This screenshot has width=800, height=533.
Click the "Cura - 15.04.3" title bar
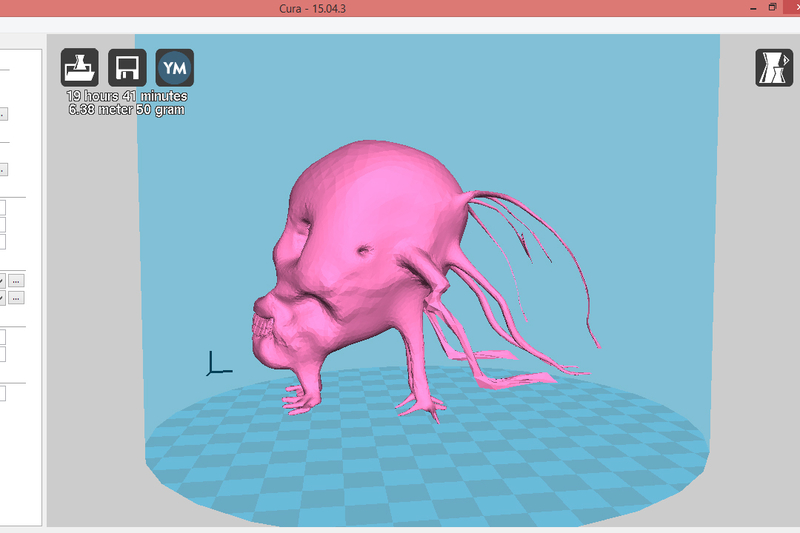(399, 8)
